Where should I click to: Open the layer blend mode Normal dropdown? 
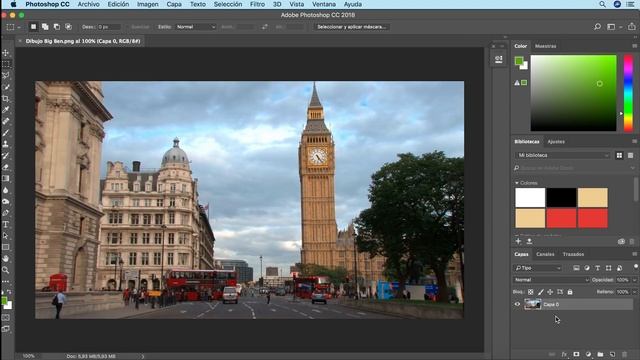(x=551, y=280)
